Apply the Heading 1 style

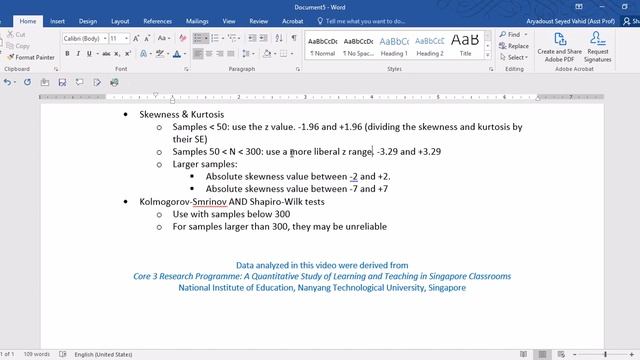coord(394,46)
